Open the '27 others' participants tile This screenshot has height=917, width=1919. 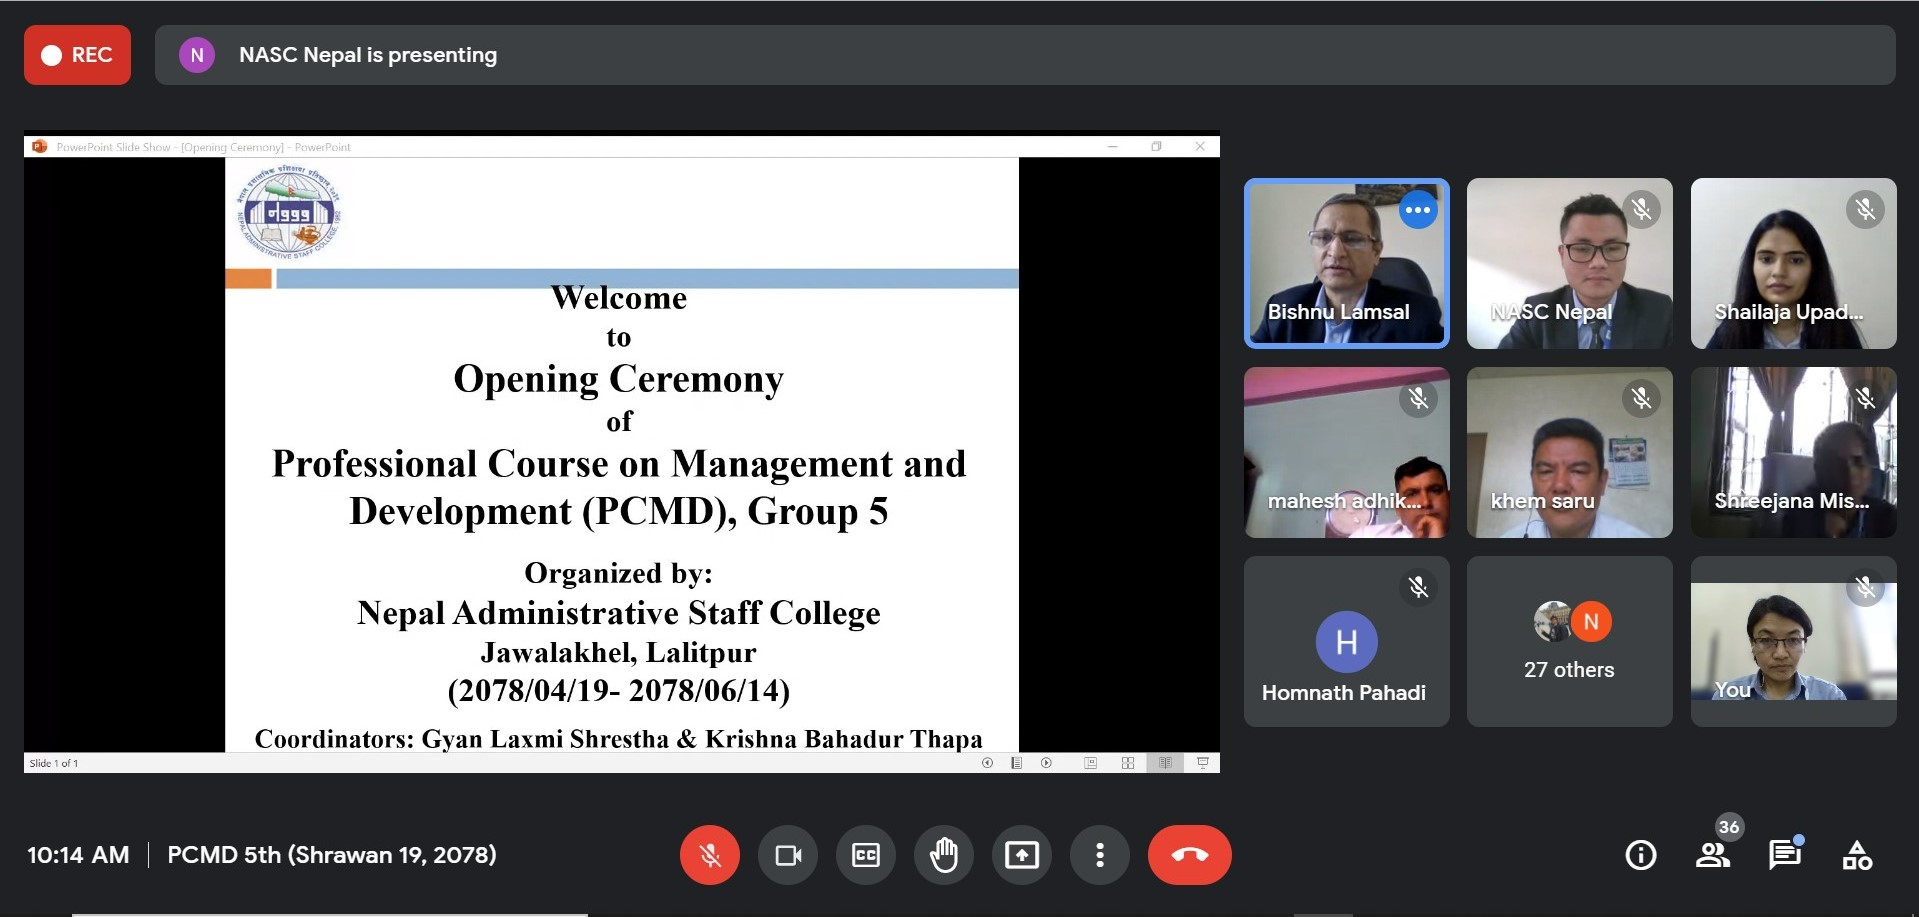coord(1570,641)
